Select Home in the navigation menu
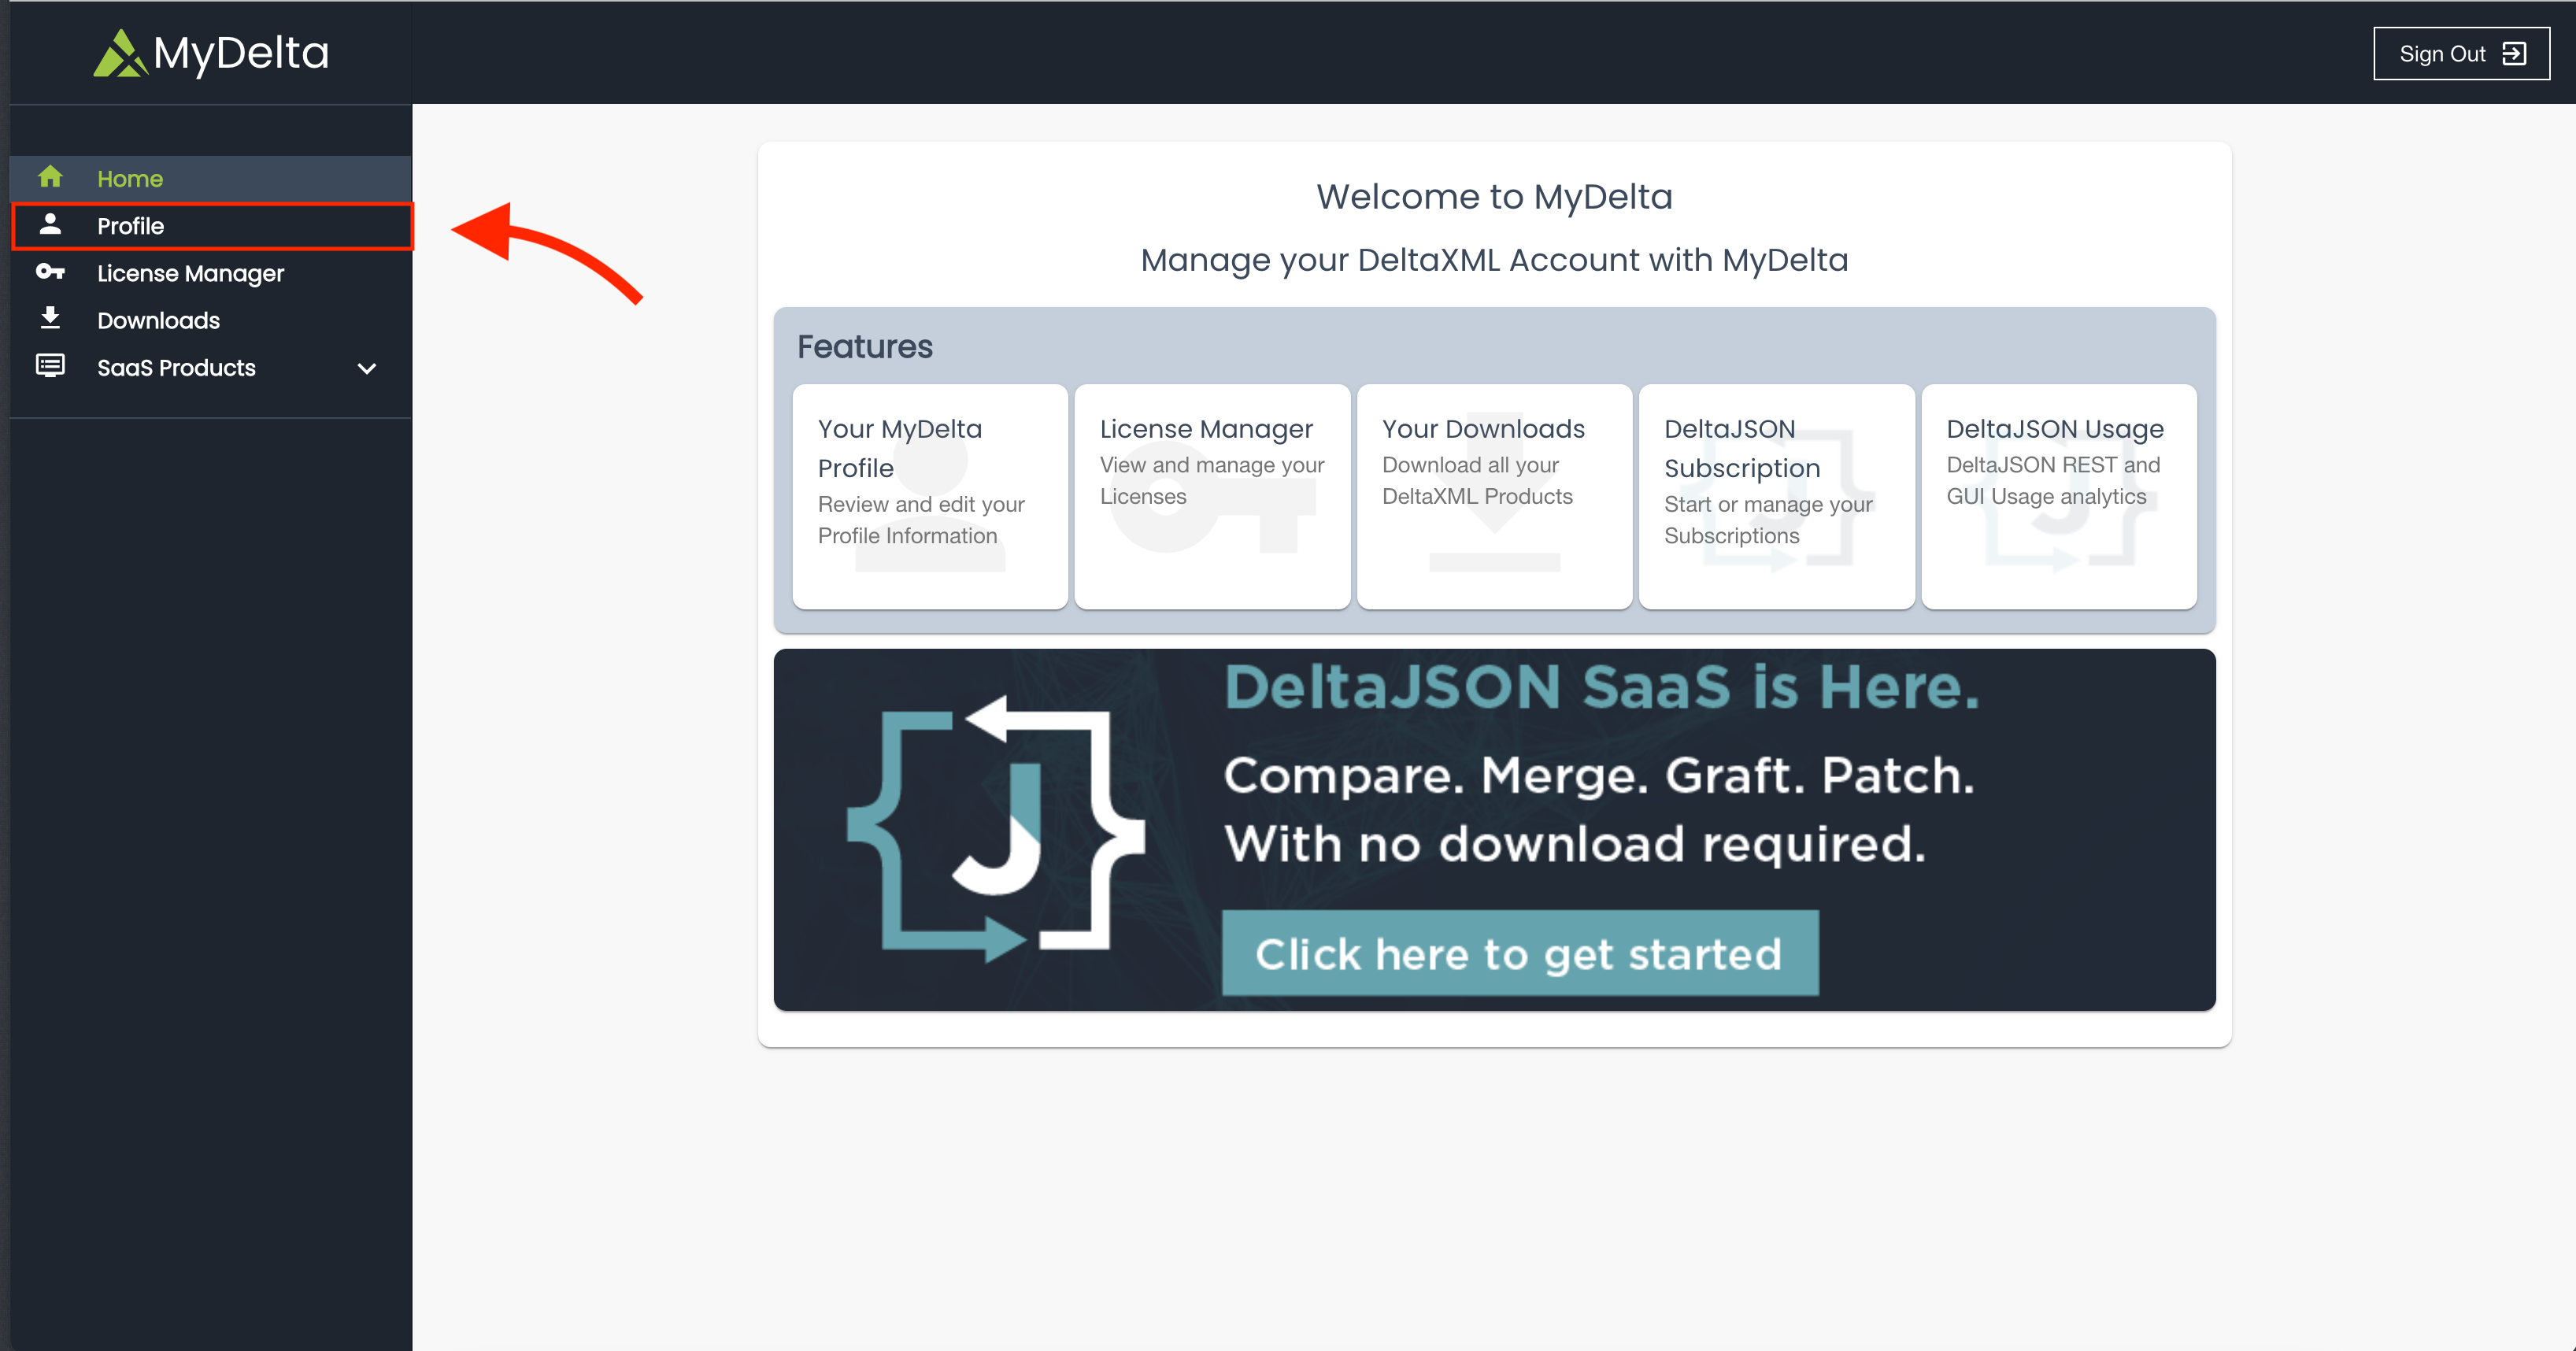The image size is (2576, 1351). click(x=130, y=178)
